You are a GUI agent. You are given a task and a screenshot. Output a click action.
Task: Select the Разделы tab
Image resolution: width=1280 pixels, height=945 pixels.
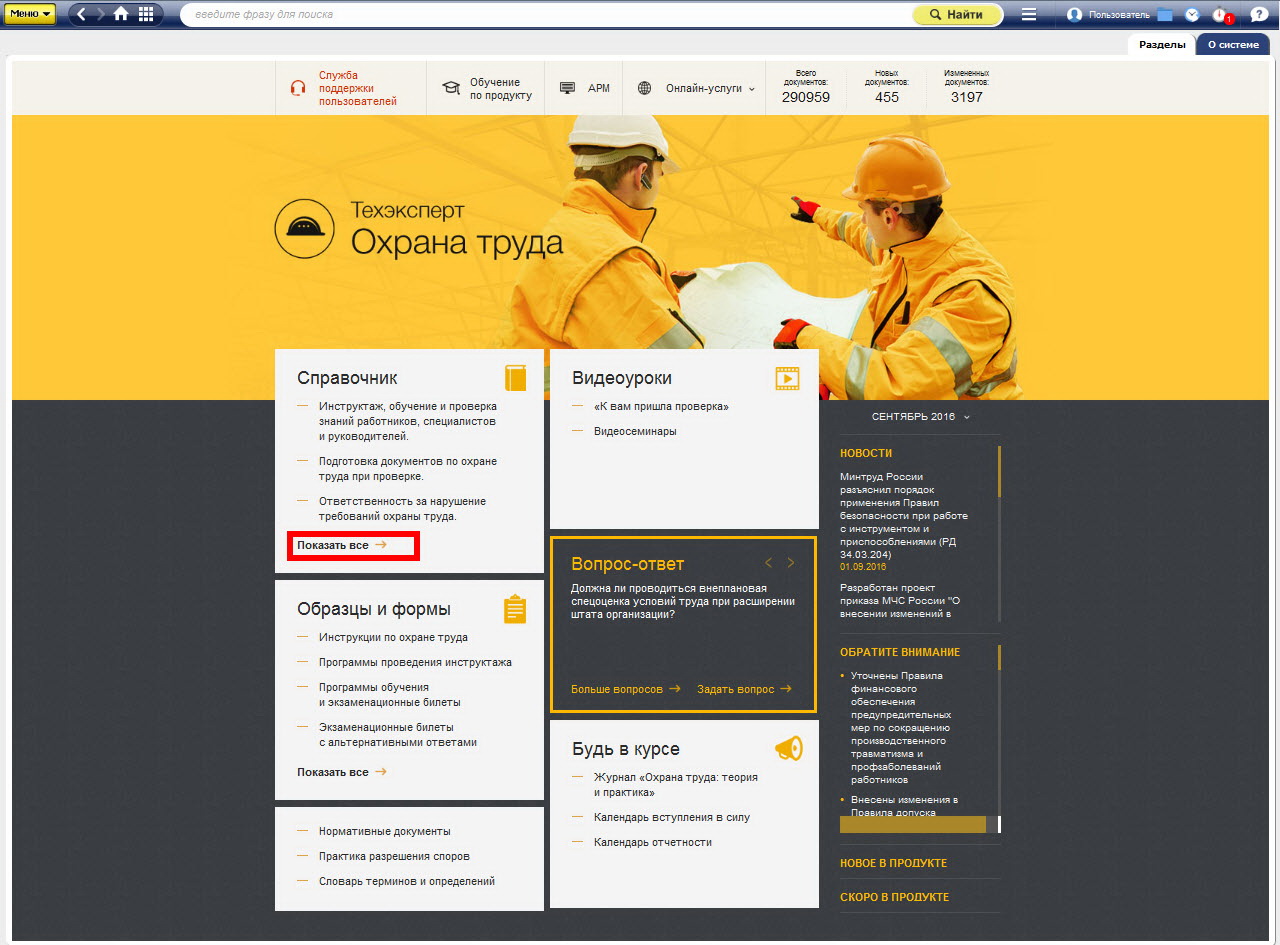point(1162,44)
